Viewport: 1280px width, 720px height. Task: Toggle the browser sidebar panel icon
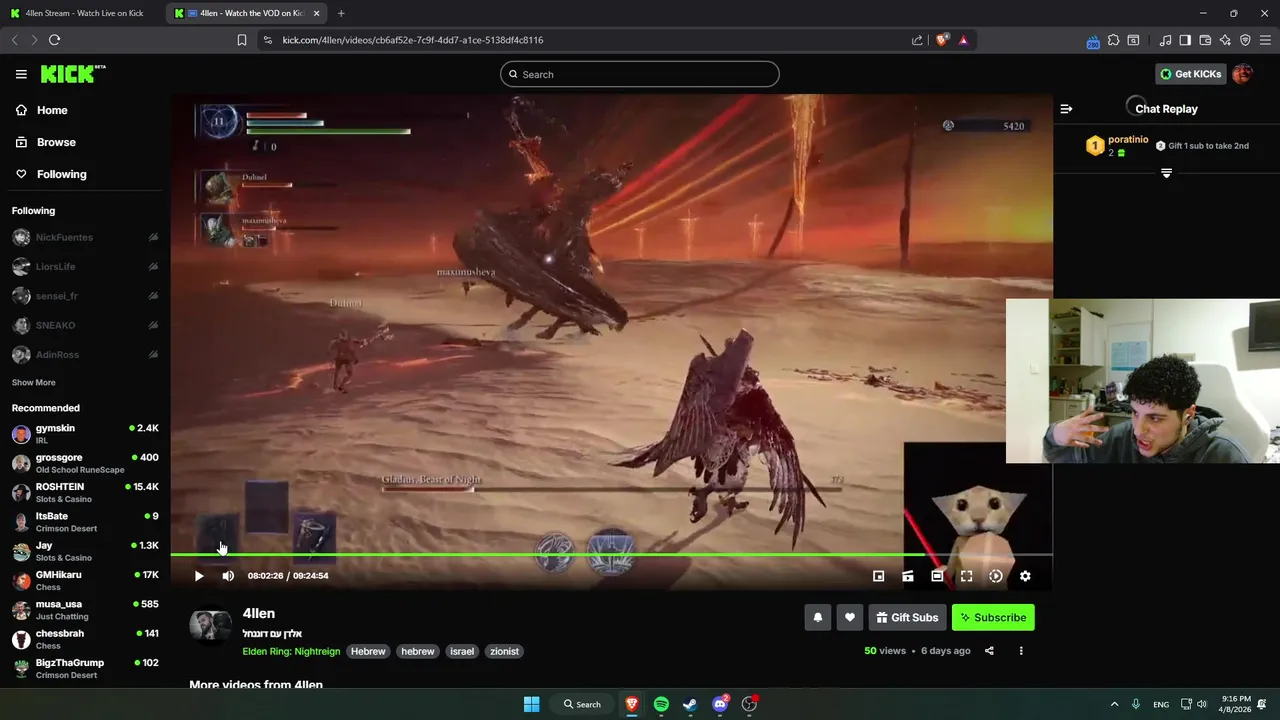point(1185,40)
